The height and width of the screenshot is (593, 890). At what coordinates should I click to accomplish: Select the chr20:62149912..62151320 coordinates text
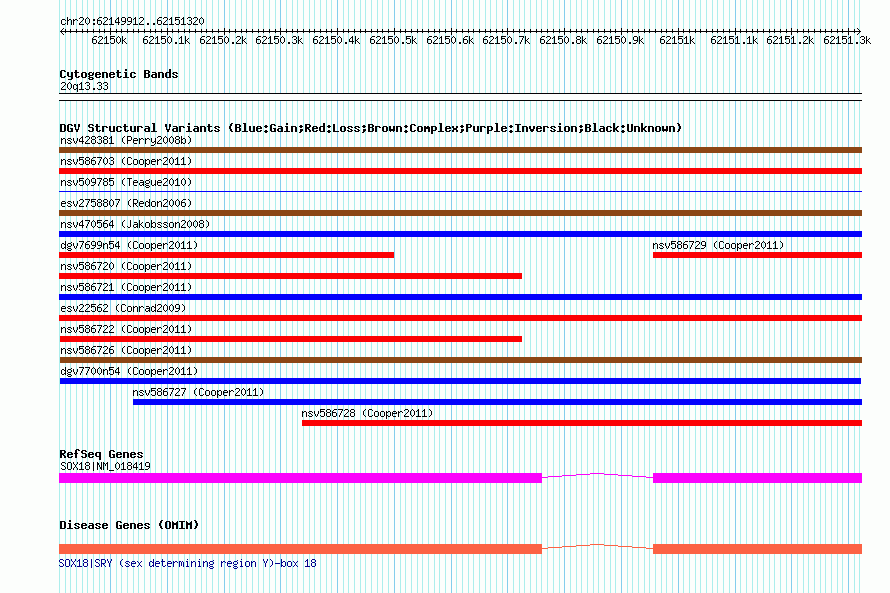point(132,22)
